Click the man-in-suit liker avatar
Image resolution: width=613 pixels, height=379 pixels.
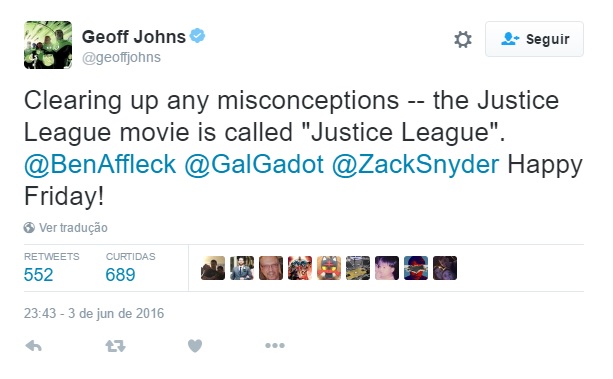click(x=242, y=268)
